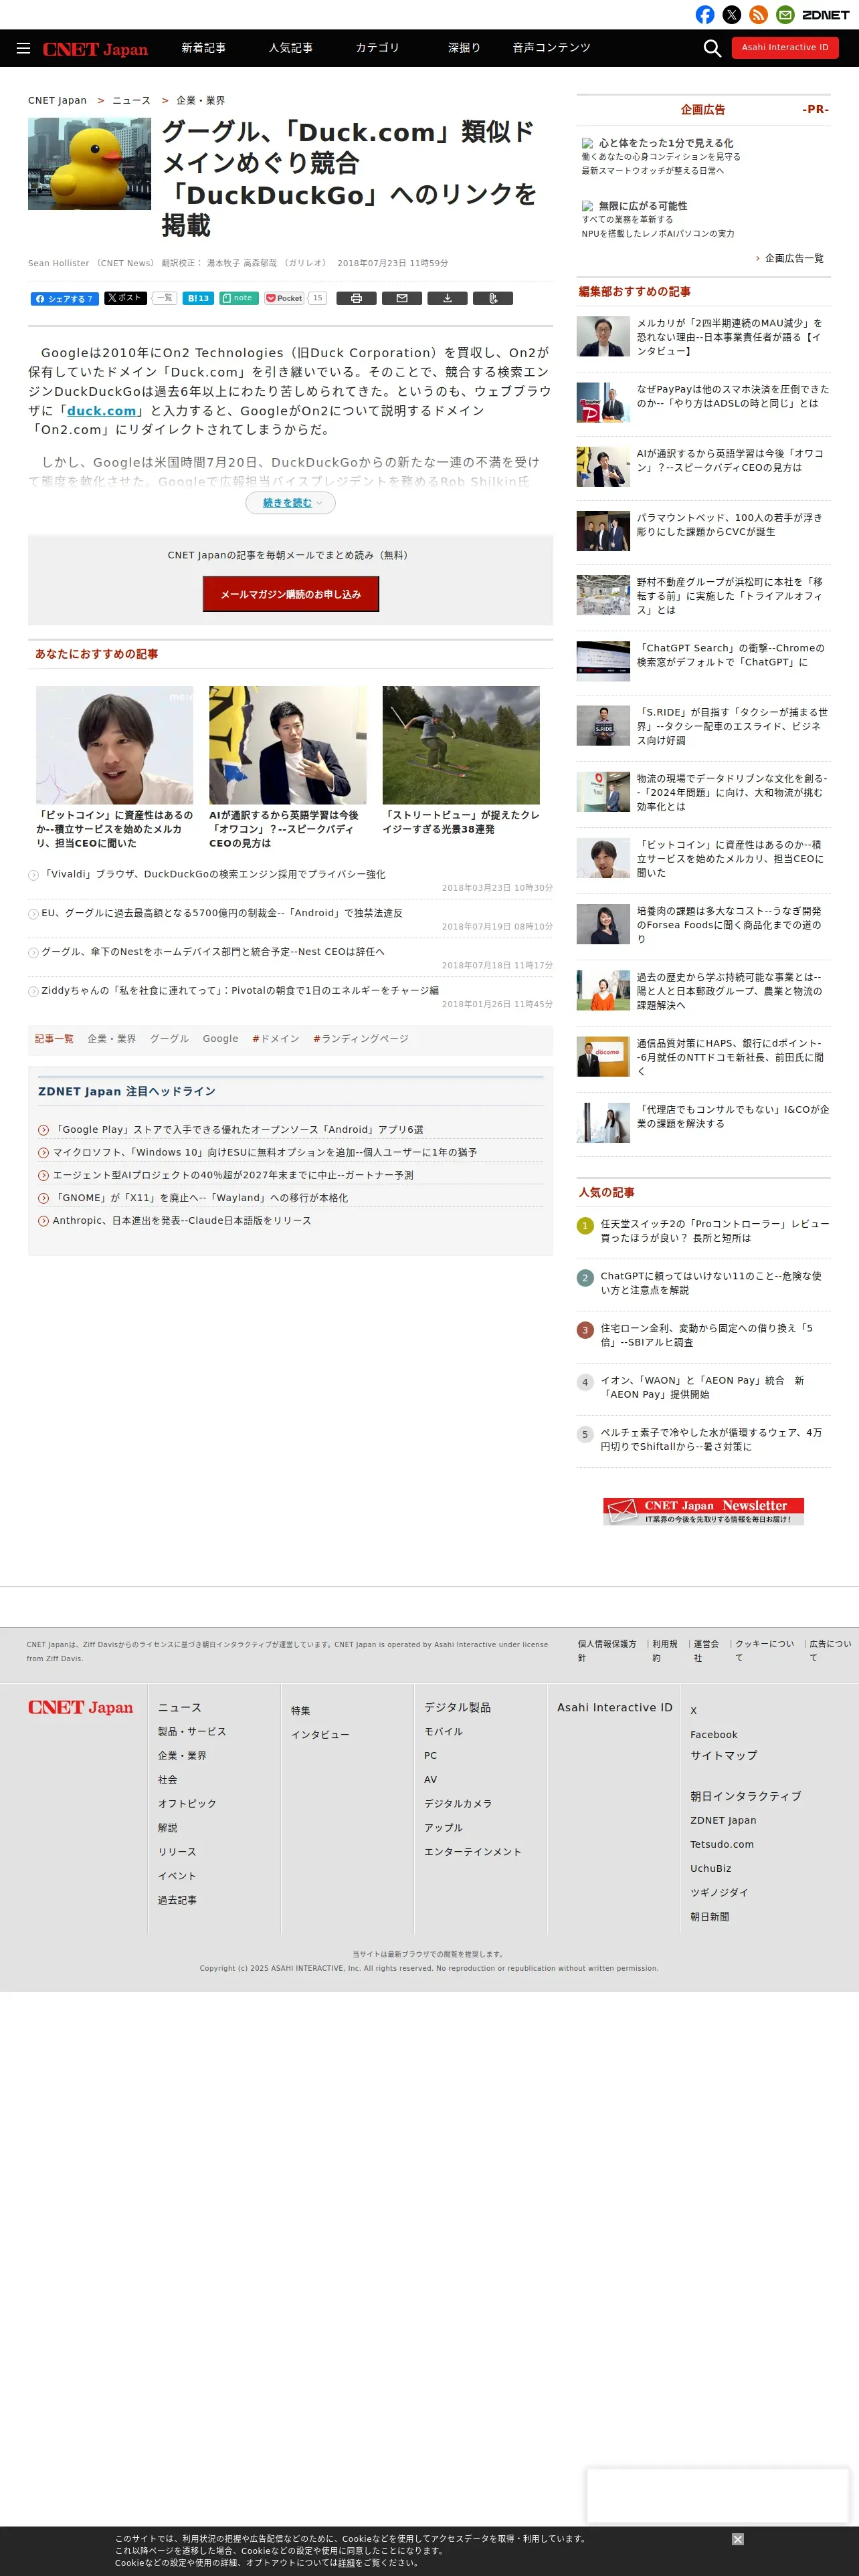Image resolution: width=859 pixels, height=2576 pixels.
Task: Open the 新着記事 menu item
Action: pyautogui.click(x=203, y=48)
